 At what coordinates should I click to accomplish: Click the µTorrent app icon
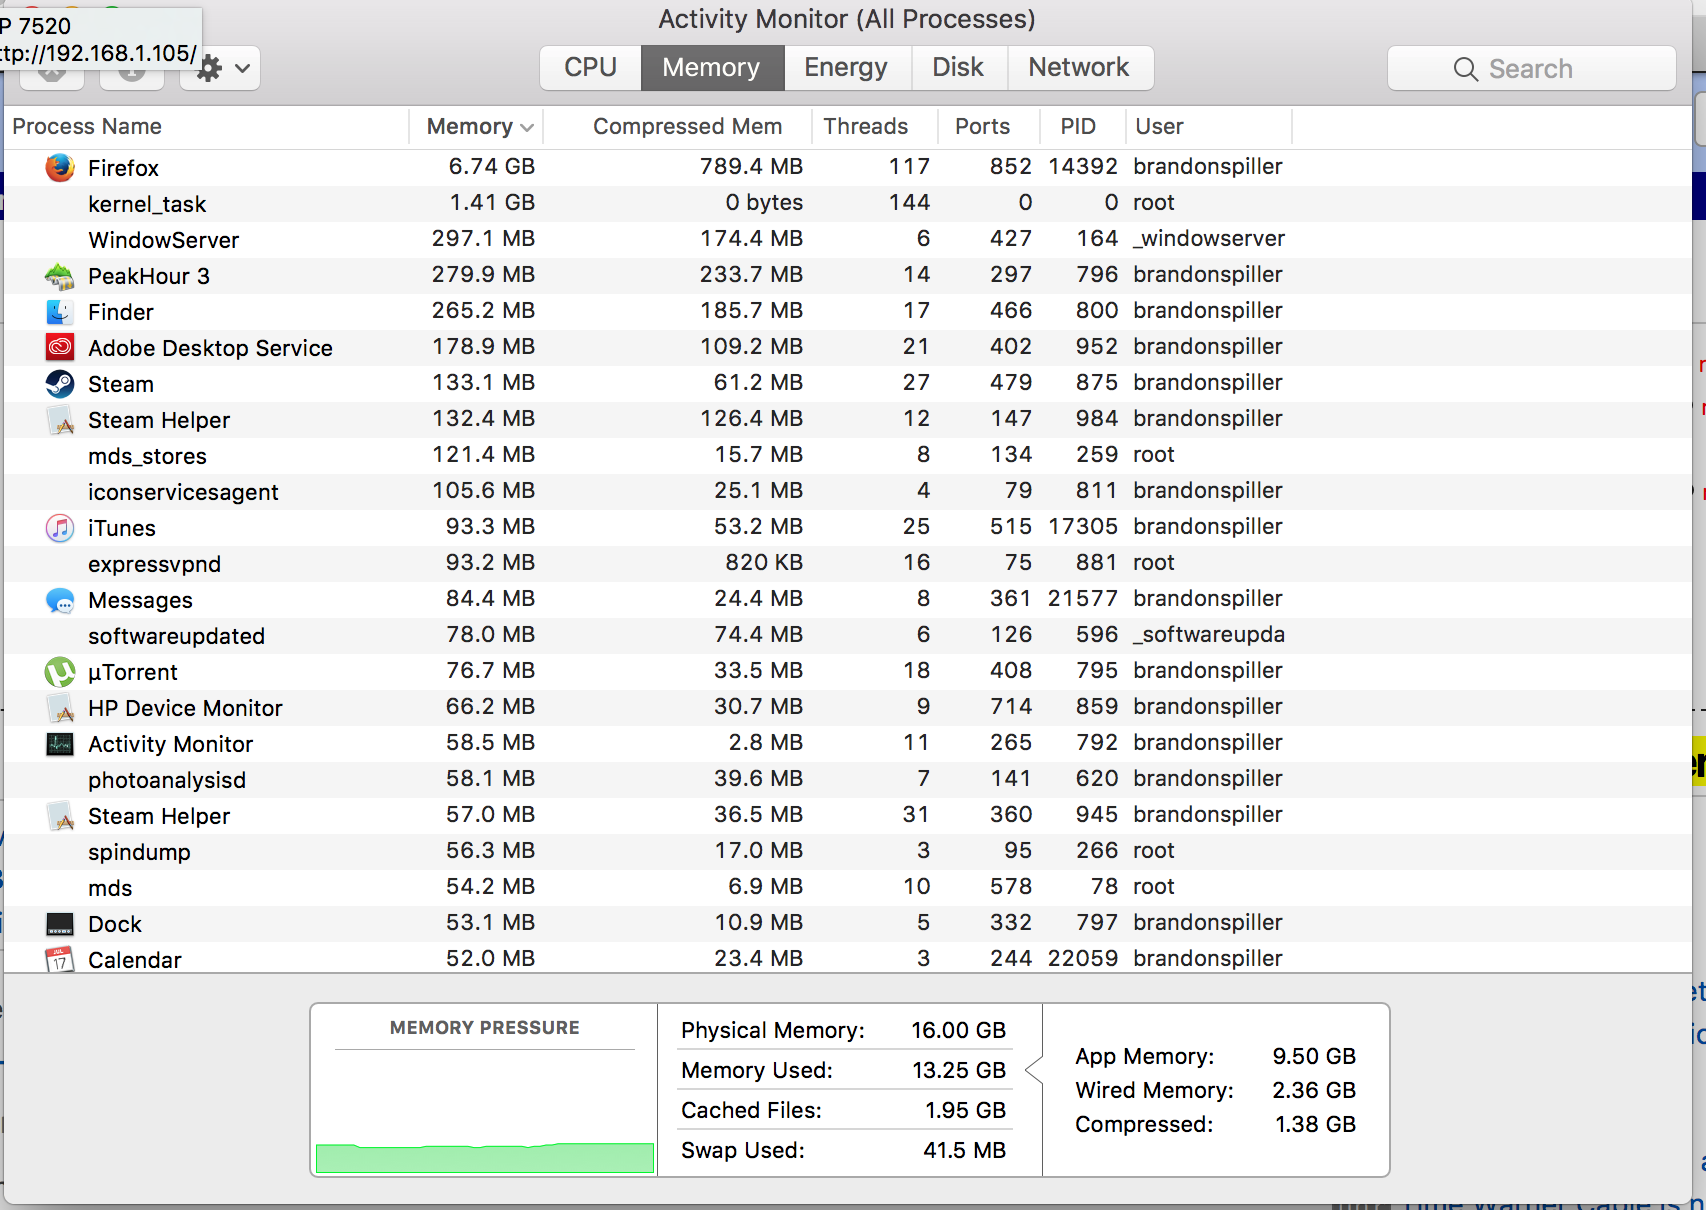click(x=60, y=671)
